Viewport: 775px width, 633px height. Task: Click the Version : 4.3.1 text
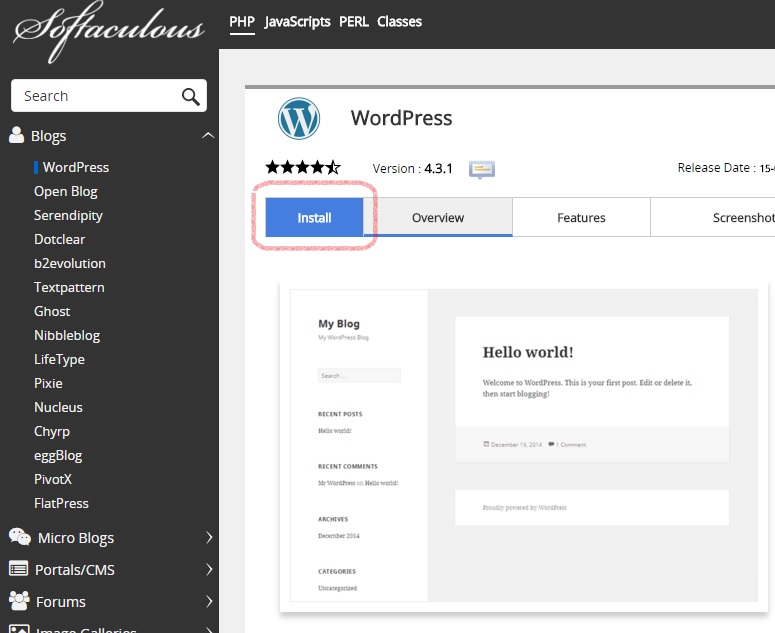(412, 169)
